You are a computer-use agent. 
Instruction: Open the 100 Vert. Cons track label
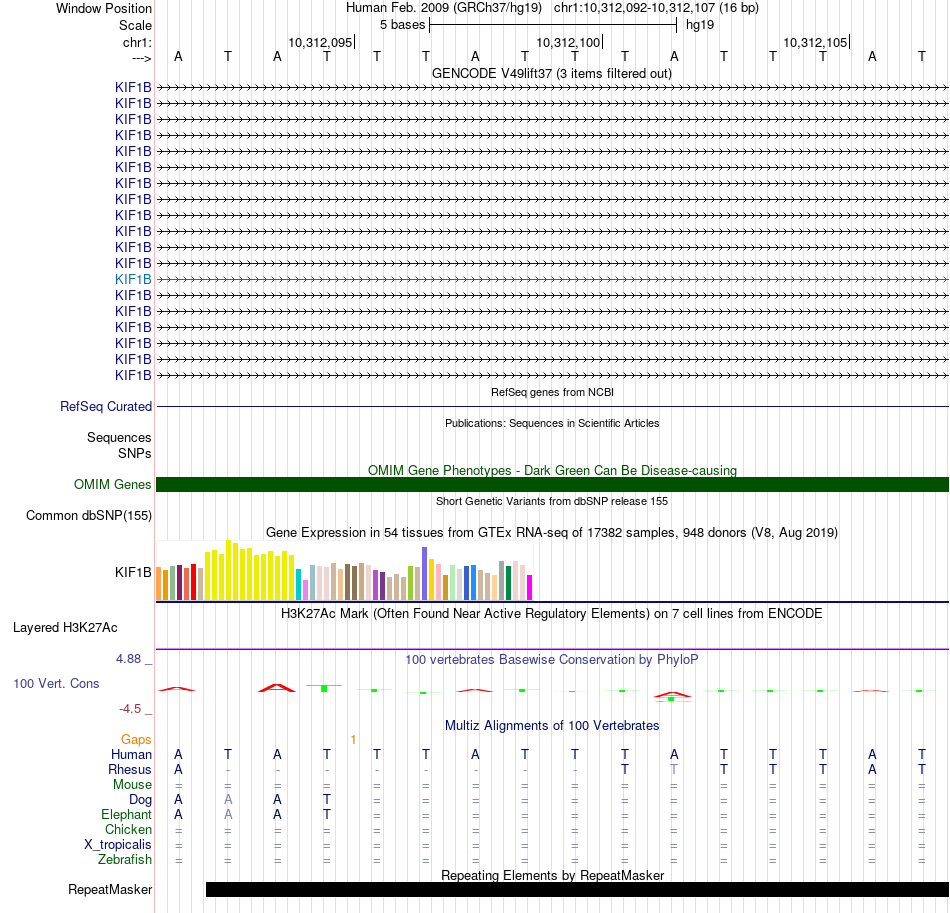[x=56, y=683]
